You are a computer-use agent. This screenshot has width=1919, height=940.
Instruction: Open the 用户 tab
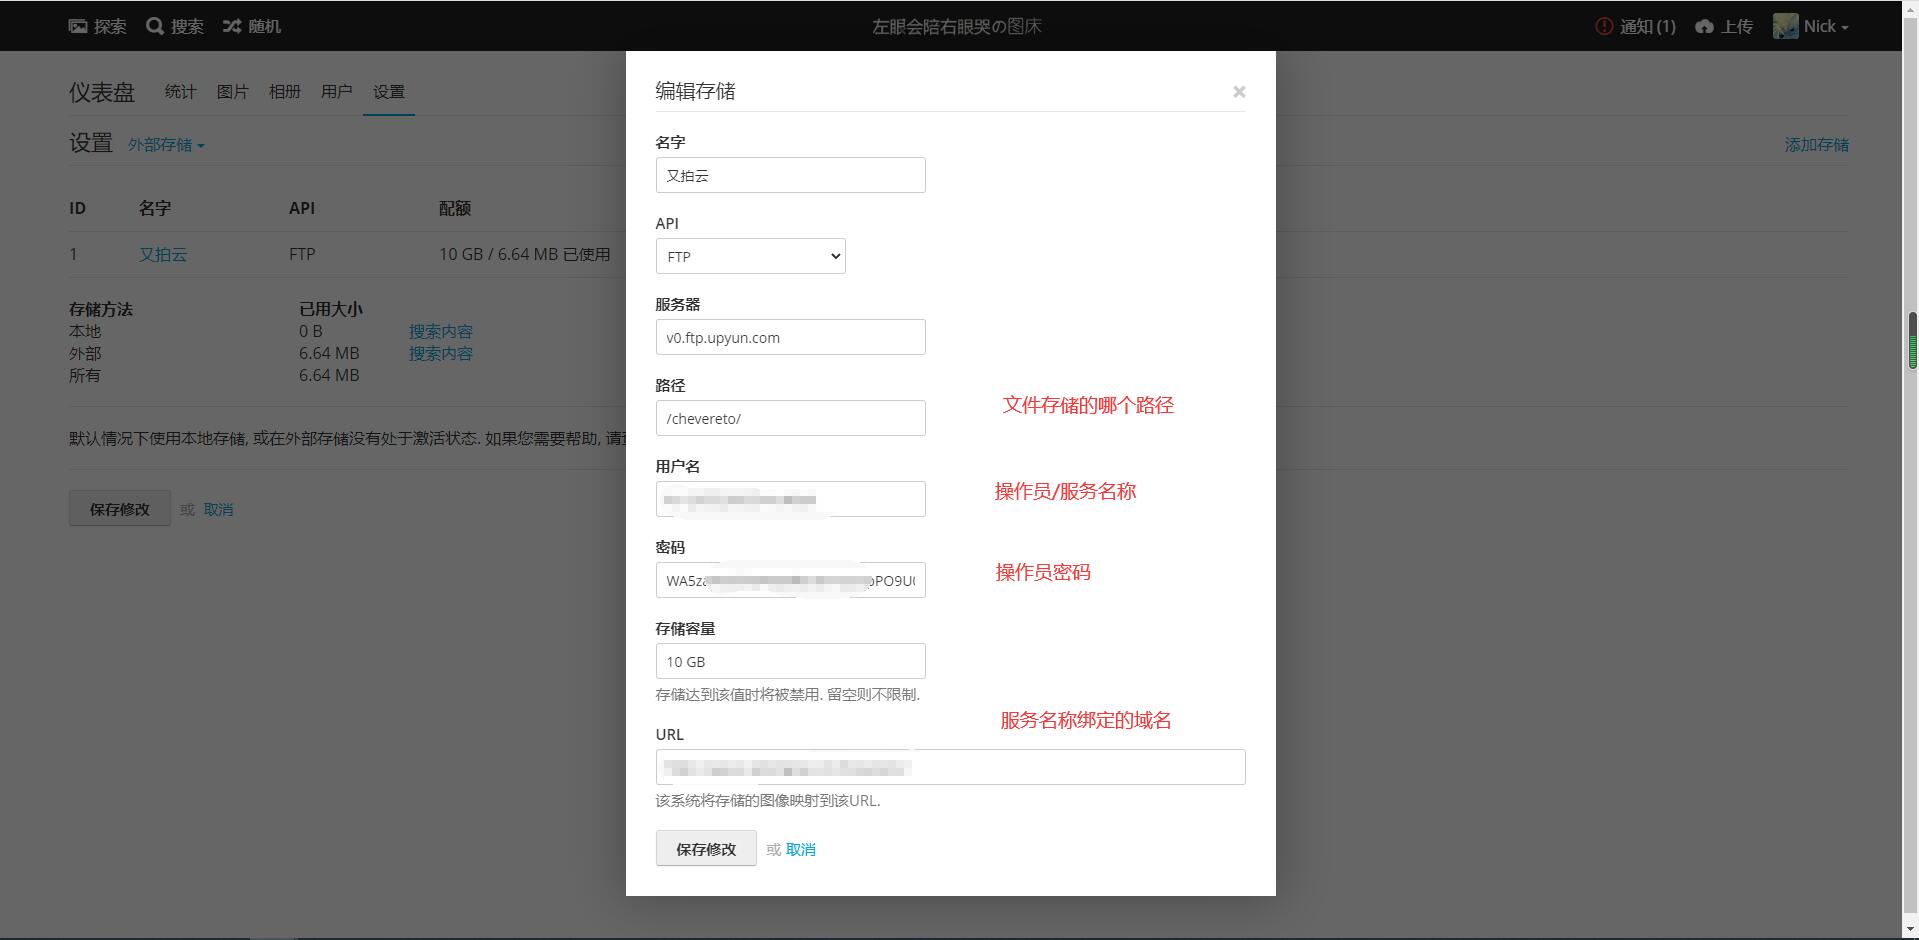(x=336, y=91)
